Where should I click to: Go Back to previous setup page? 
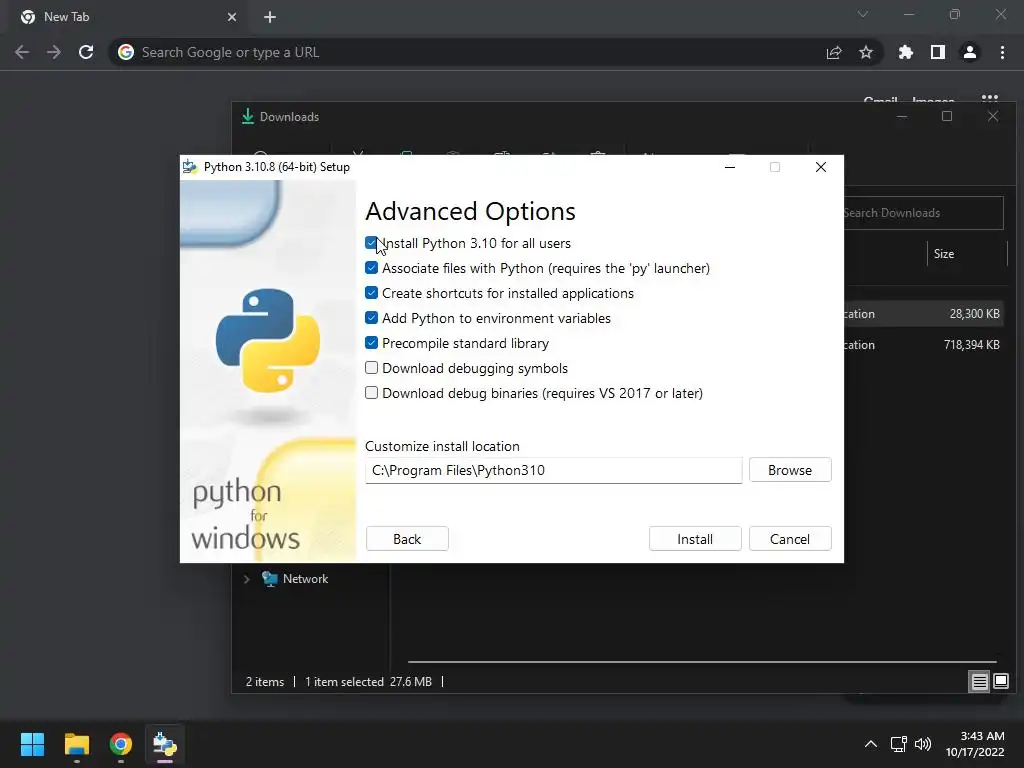[x=407, y=539]
